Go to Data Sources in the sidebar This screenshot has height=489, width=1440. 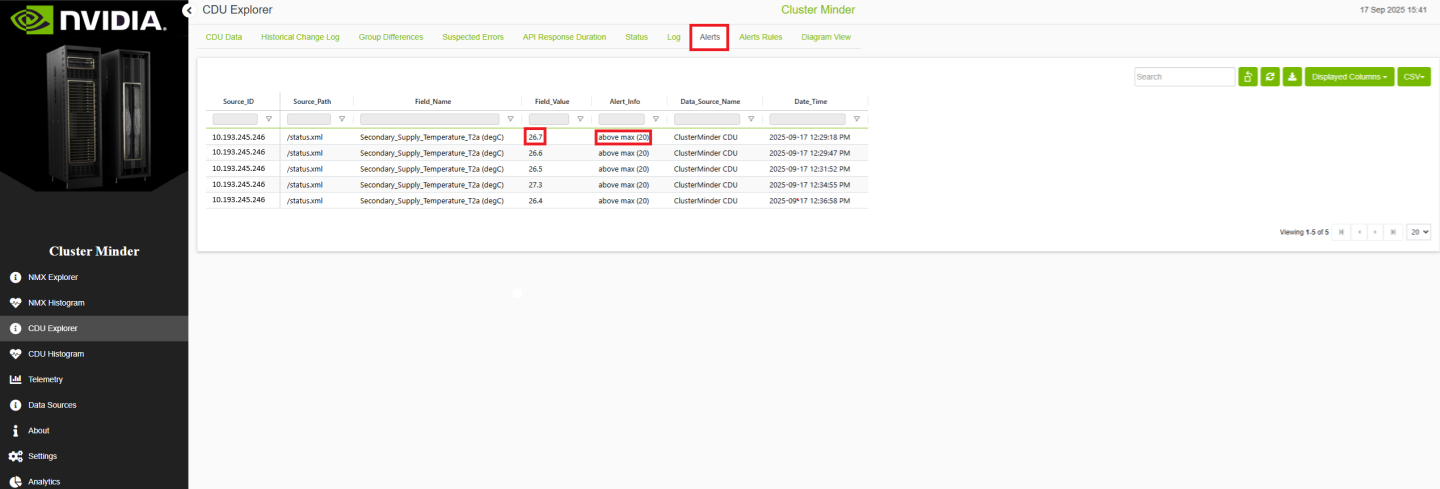(52, 405)
